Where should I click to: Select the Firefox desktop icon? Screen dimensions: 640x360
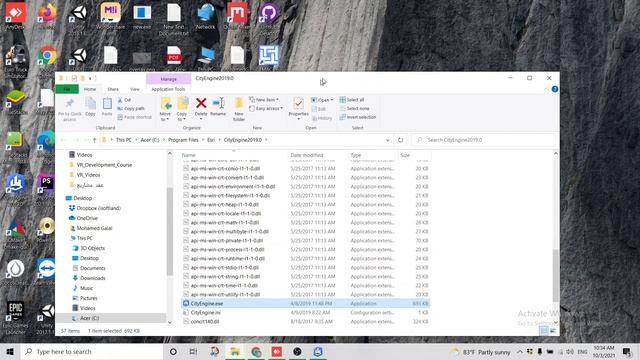(x=47, y=16)
